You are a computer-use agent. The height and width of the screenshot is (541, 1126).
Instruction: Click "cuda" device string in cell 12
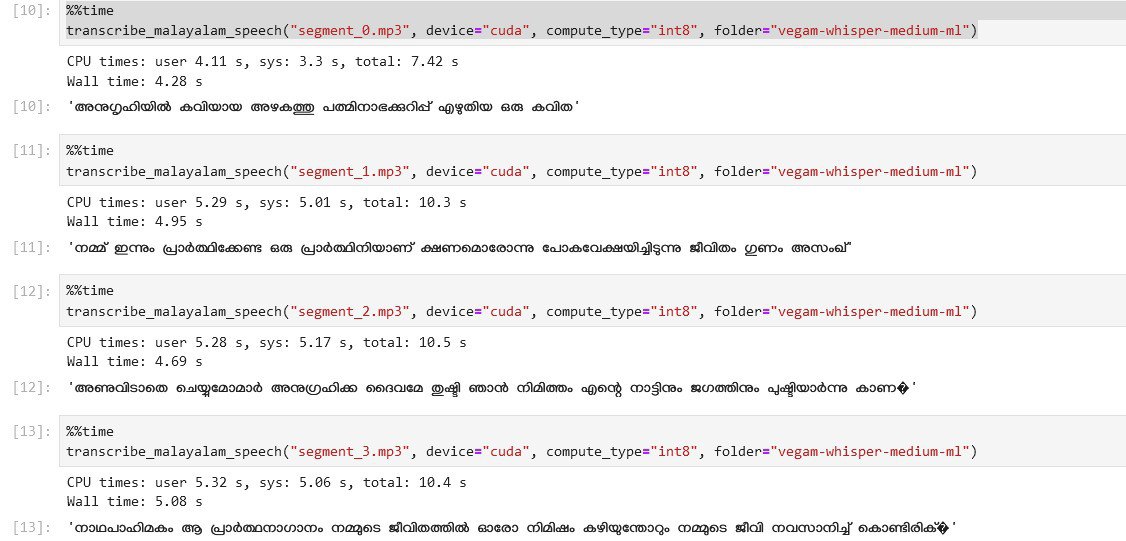(x=506, y=311)
